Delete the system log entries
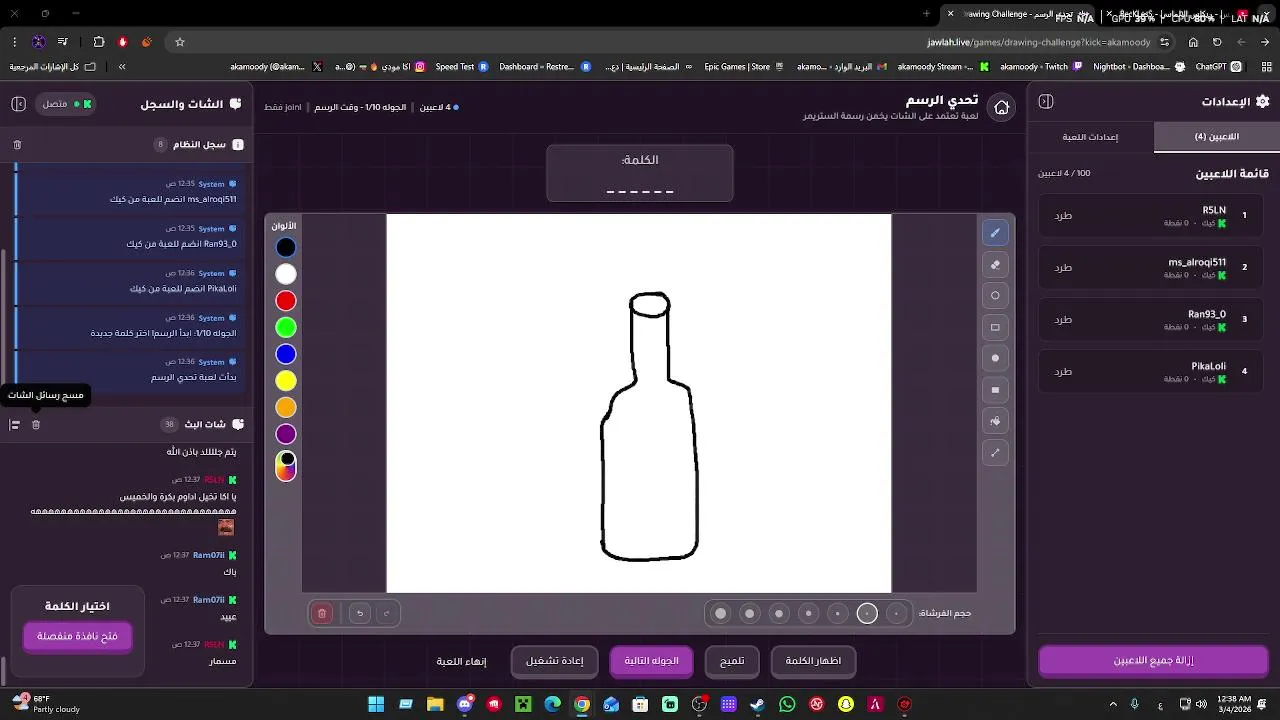Image resolution: width=1280 pixels, height=720 pixels. [x=17, y=145]
